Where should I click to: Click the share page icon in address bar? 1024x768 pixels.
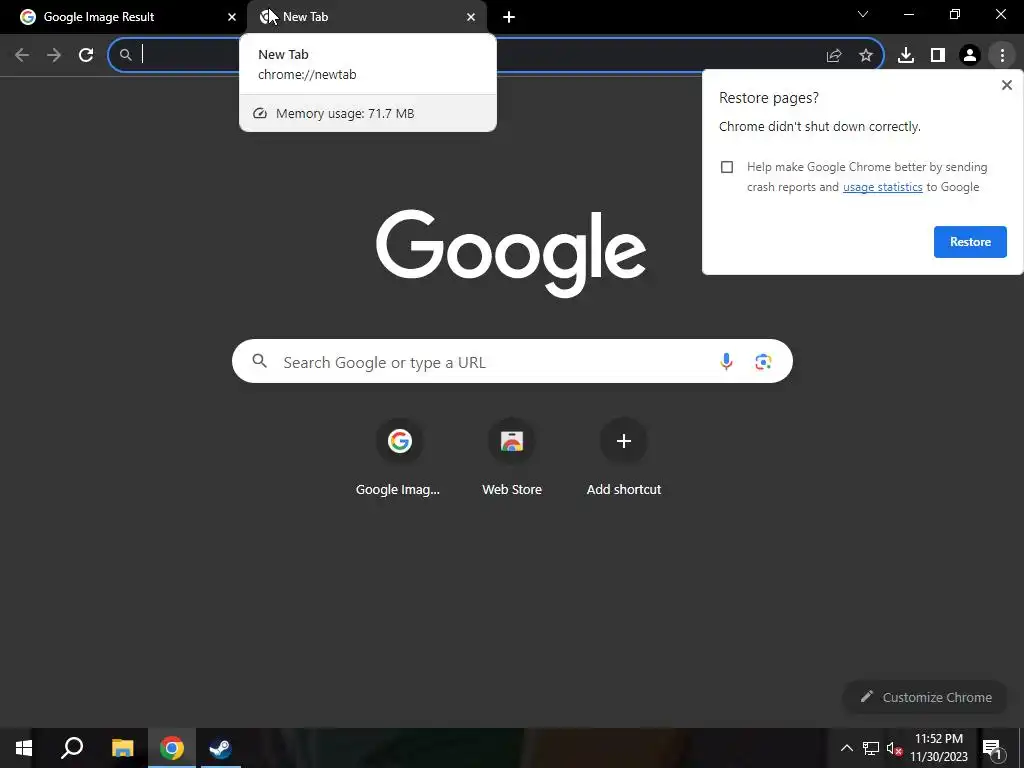click(x=834, y=56)
